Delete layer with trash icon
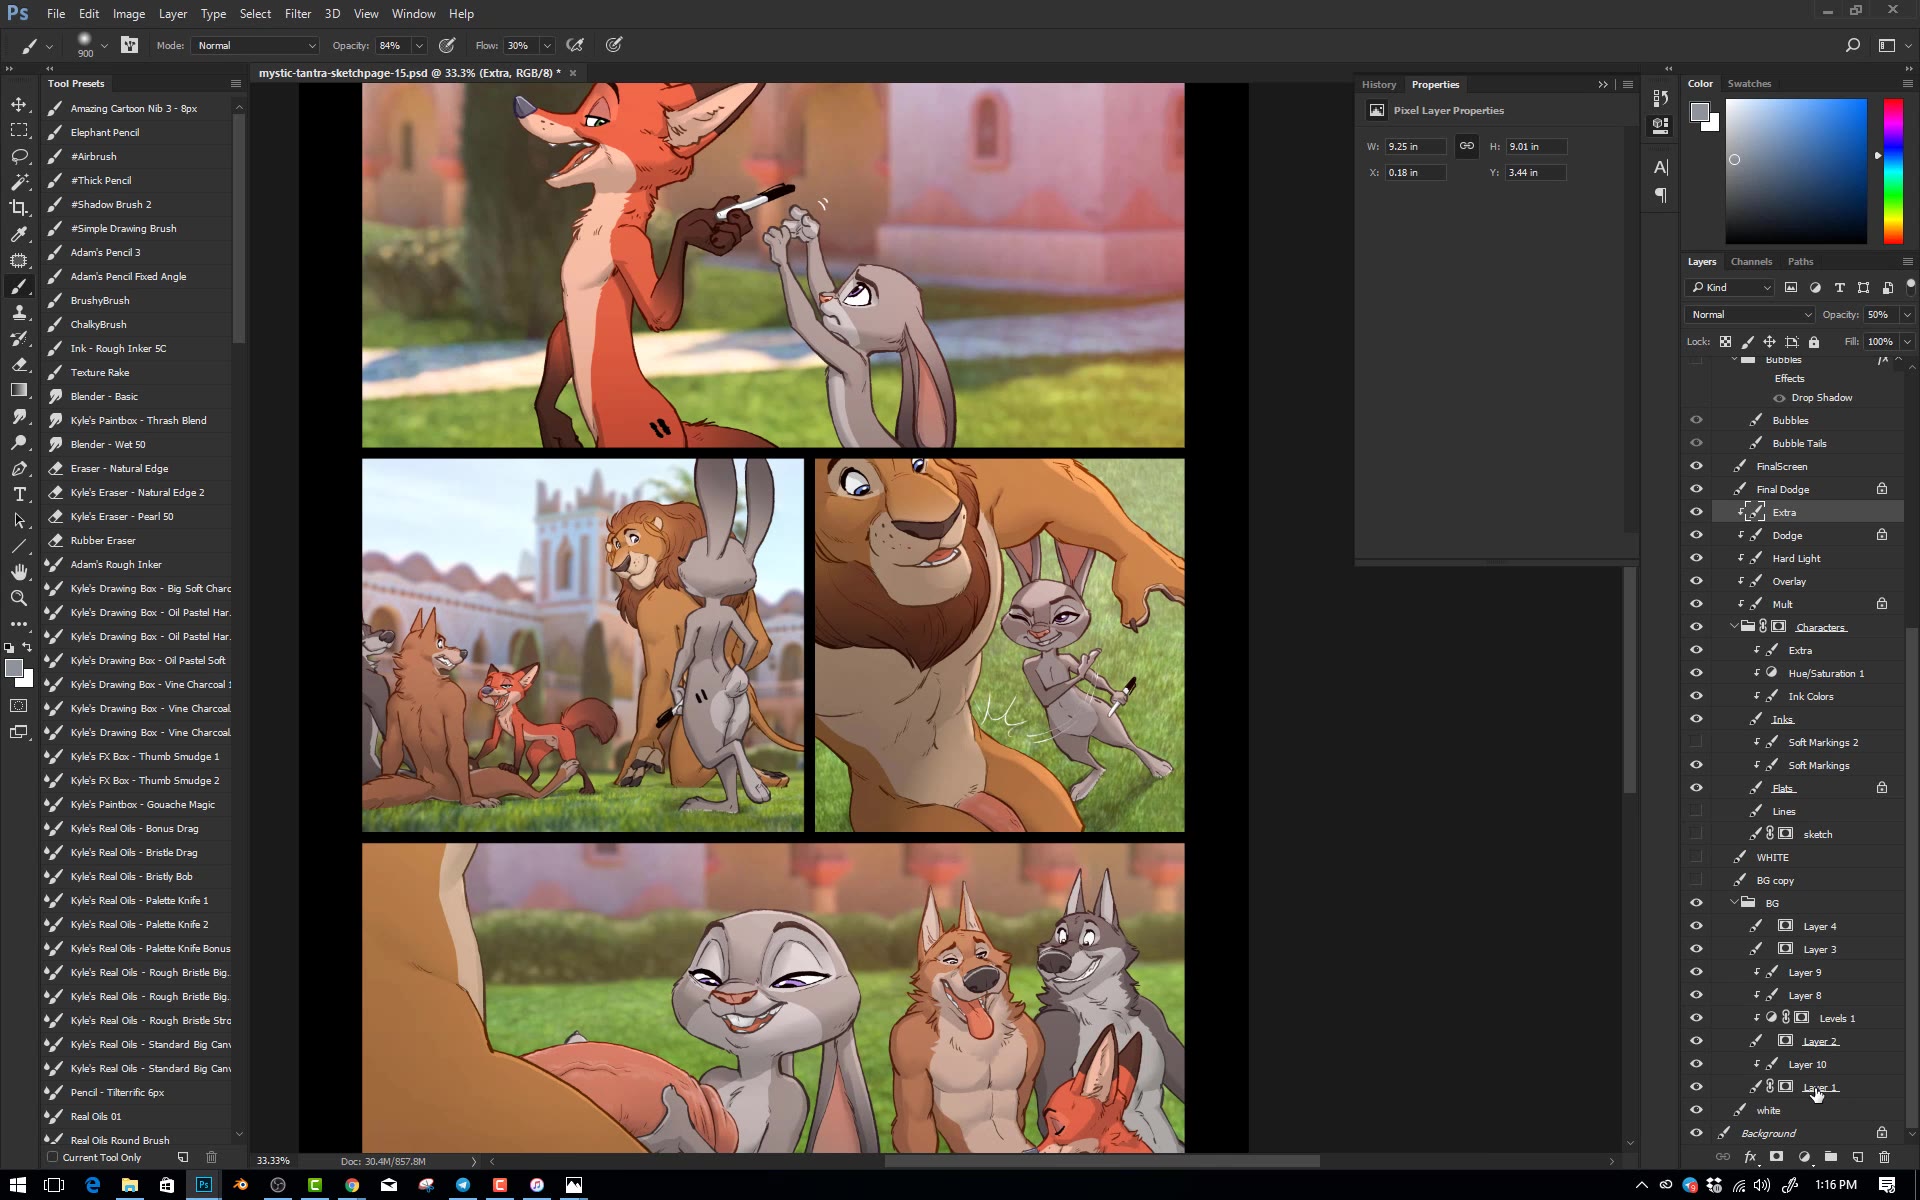This screenshot has width=1920, height=1200. pyautogui.click(x=1885, y=1157)
